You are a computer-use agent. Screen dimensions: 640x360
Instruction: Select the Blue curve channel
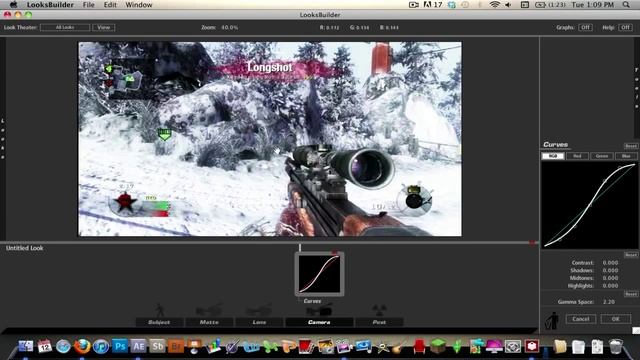pyautogui.click(x=626, y=156)
